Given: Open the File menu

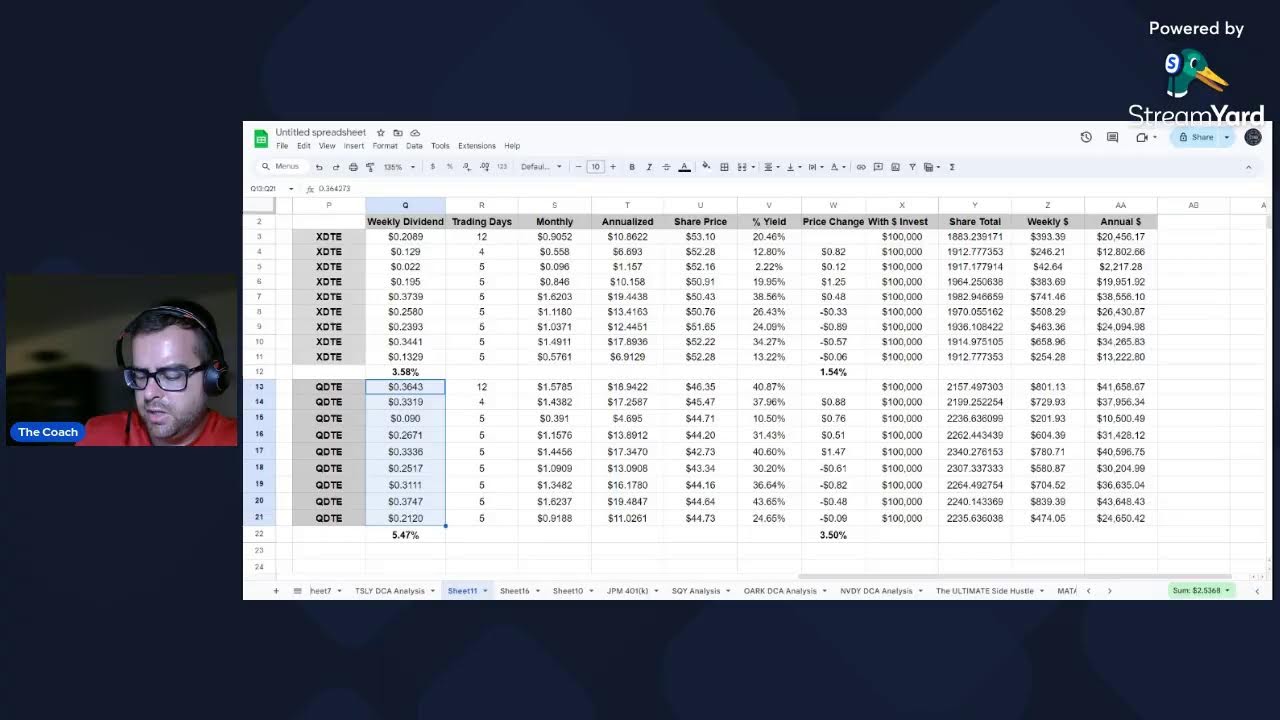Looking at the screenshot, I should [282, 146].
